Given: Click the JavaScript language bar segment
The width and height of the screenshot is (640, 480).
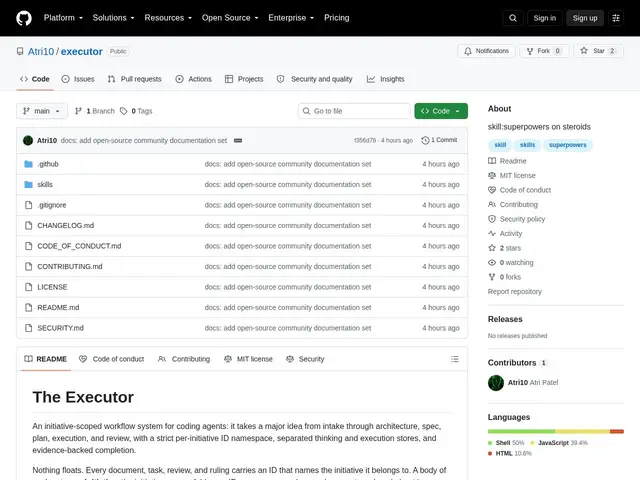Looking at the screenshot, I should tap(582, 431).
